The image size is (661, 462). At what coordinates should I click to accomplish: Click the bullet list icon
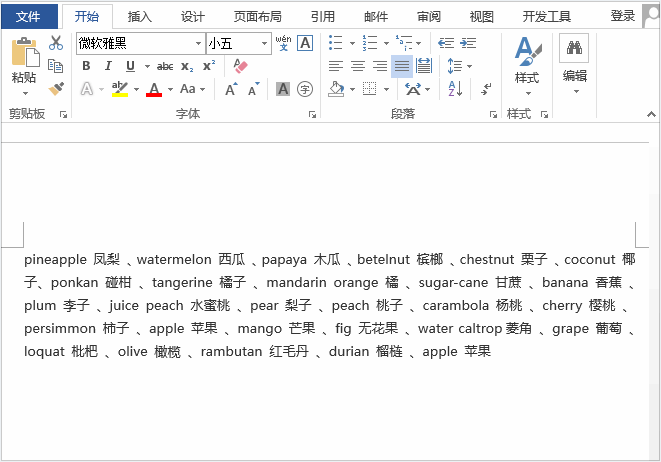click(x=336, y=43)
